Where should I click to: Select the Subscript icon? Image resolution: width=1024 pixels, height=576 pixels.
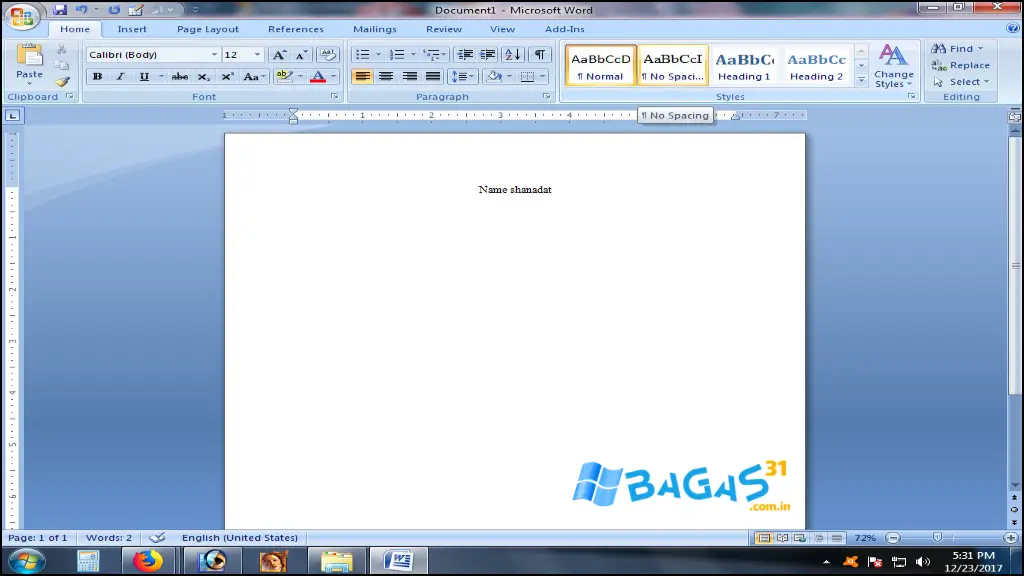click(x=203, y=76)
